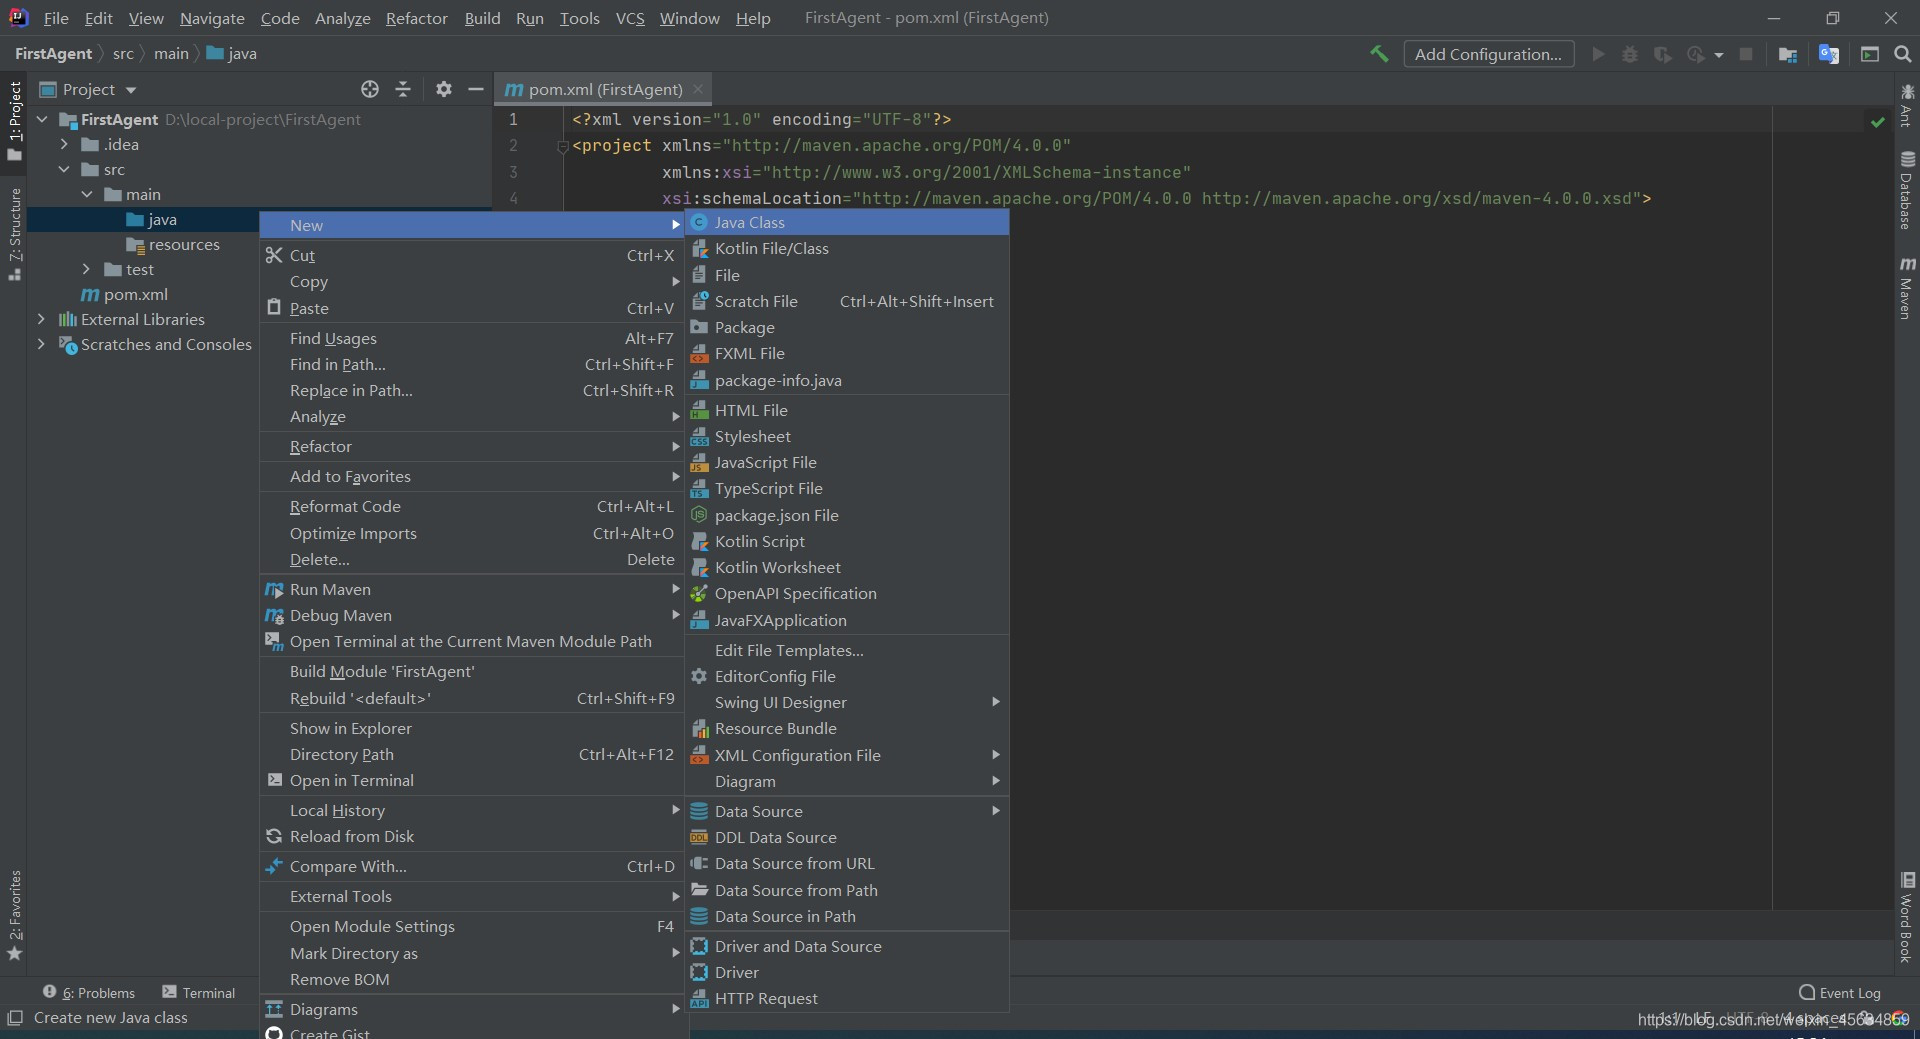Viewport: 1920px width, 1039px height.
Task: Open the Refactor menu in menu bar
Action: click(x=416, y=18)
